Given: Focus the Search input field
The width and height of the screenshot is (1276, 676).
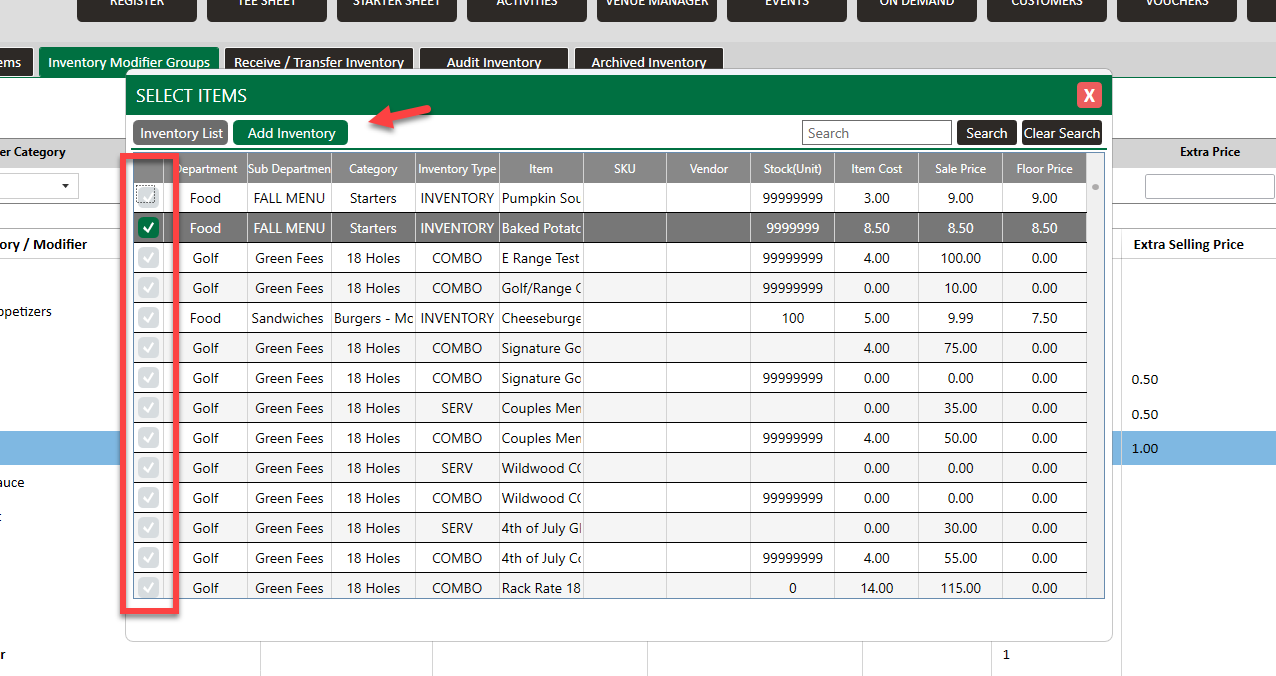Looking at the screenshot, I should click(x=876, y=133).
